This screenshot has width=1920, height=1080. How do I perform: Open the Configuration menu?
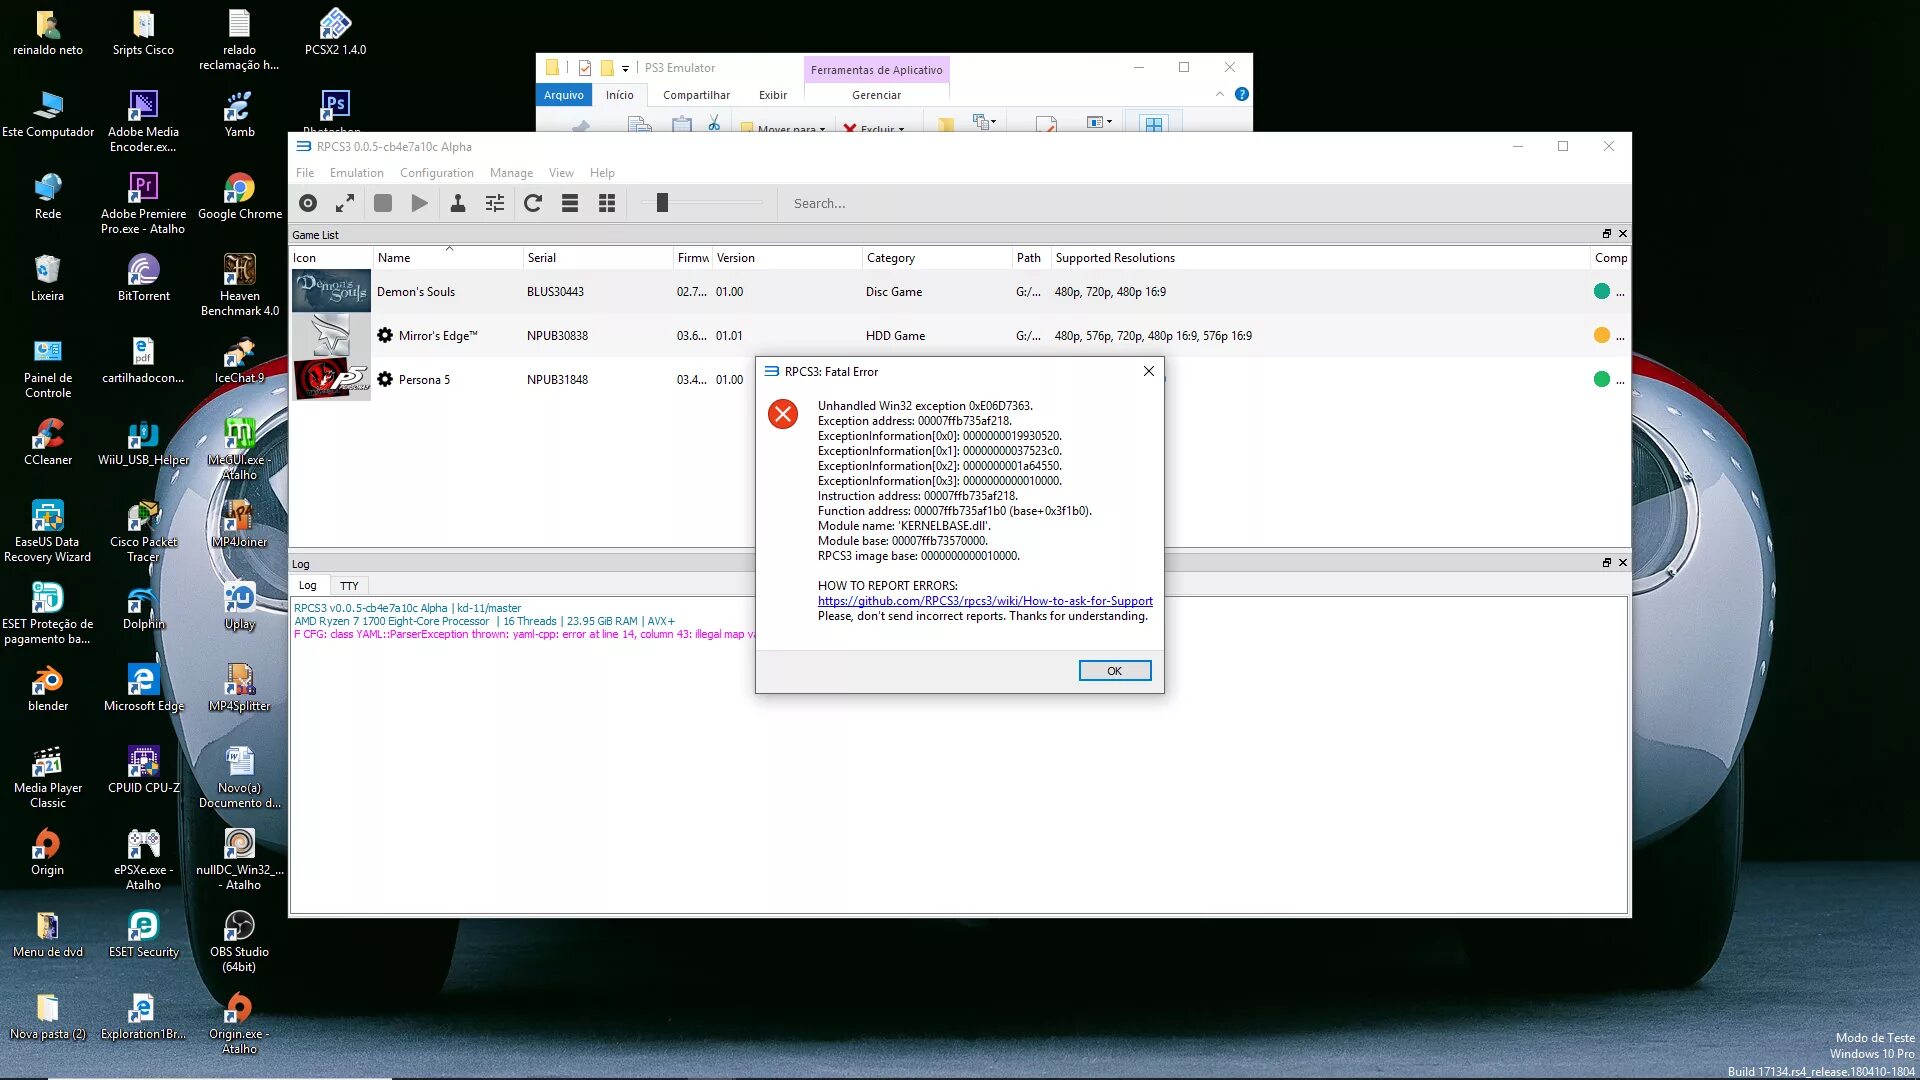click(436, 173)
